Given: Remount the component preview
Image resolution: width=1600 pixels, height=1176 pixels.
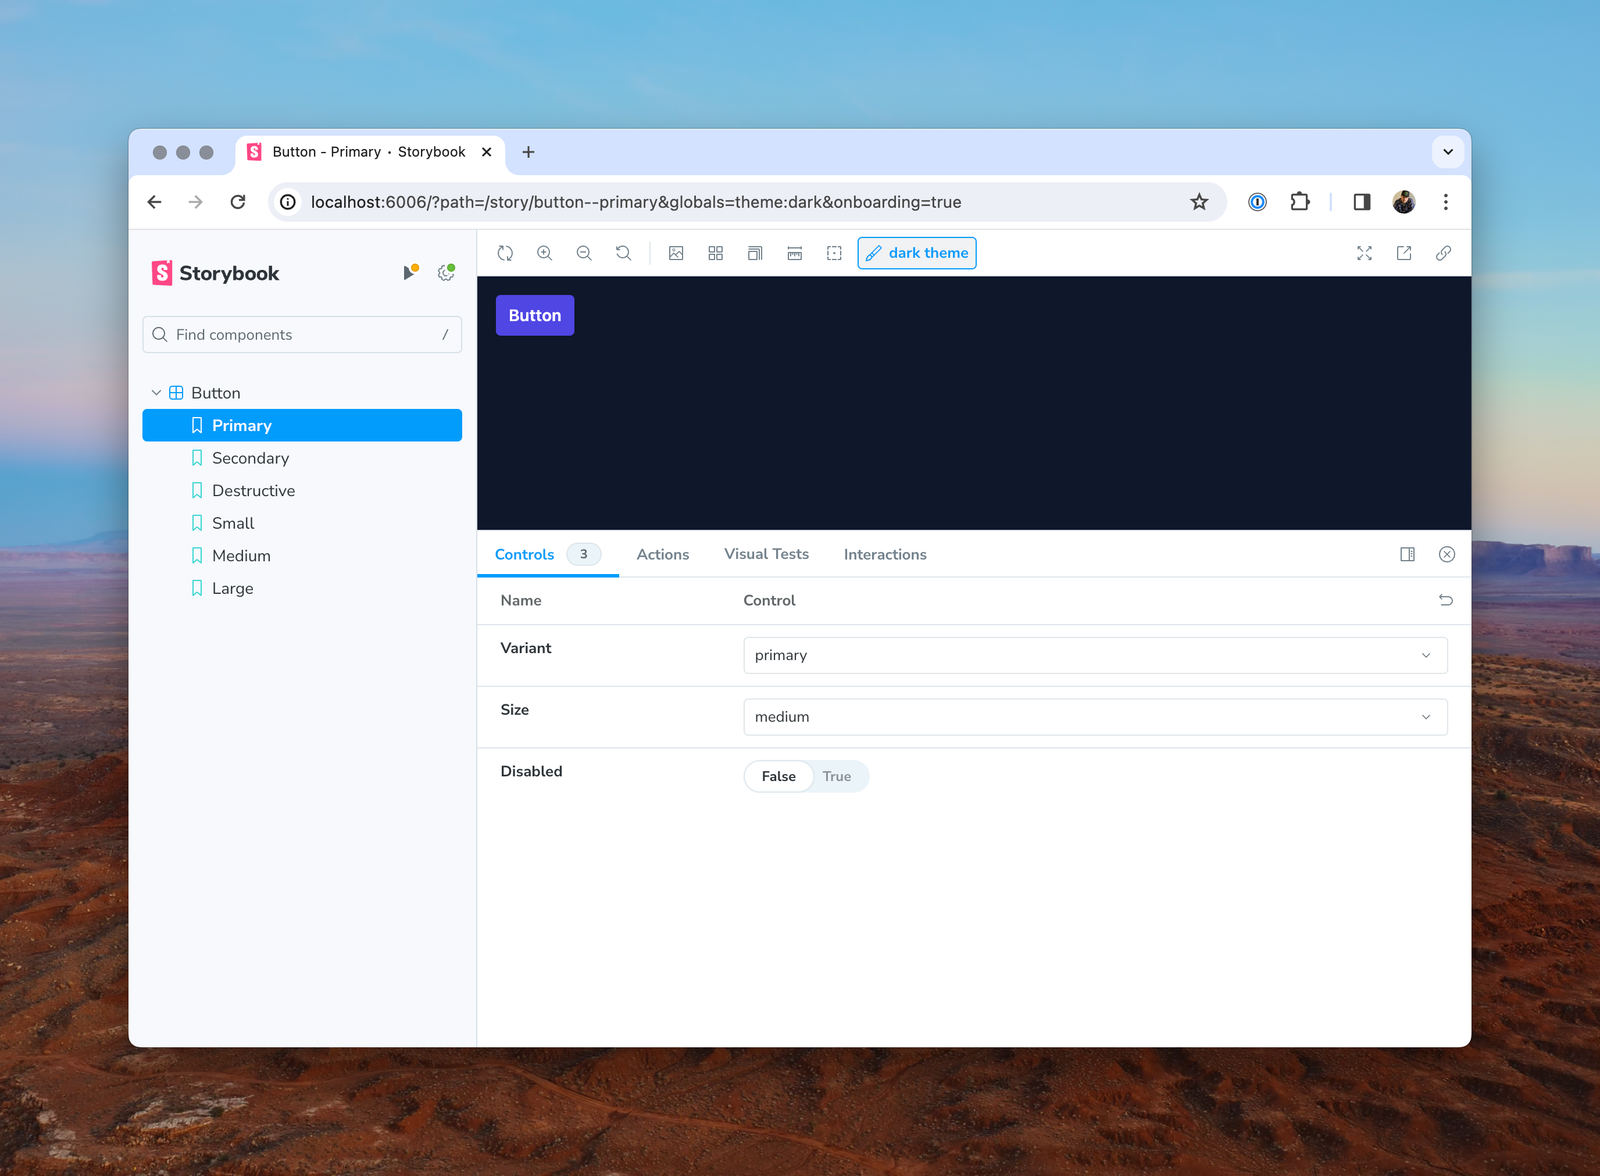Looking at the screenshot, I should (x=505, y=253).
